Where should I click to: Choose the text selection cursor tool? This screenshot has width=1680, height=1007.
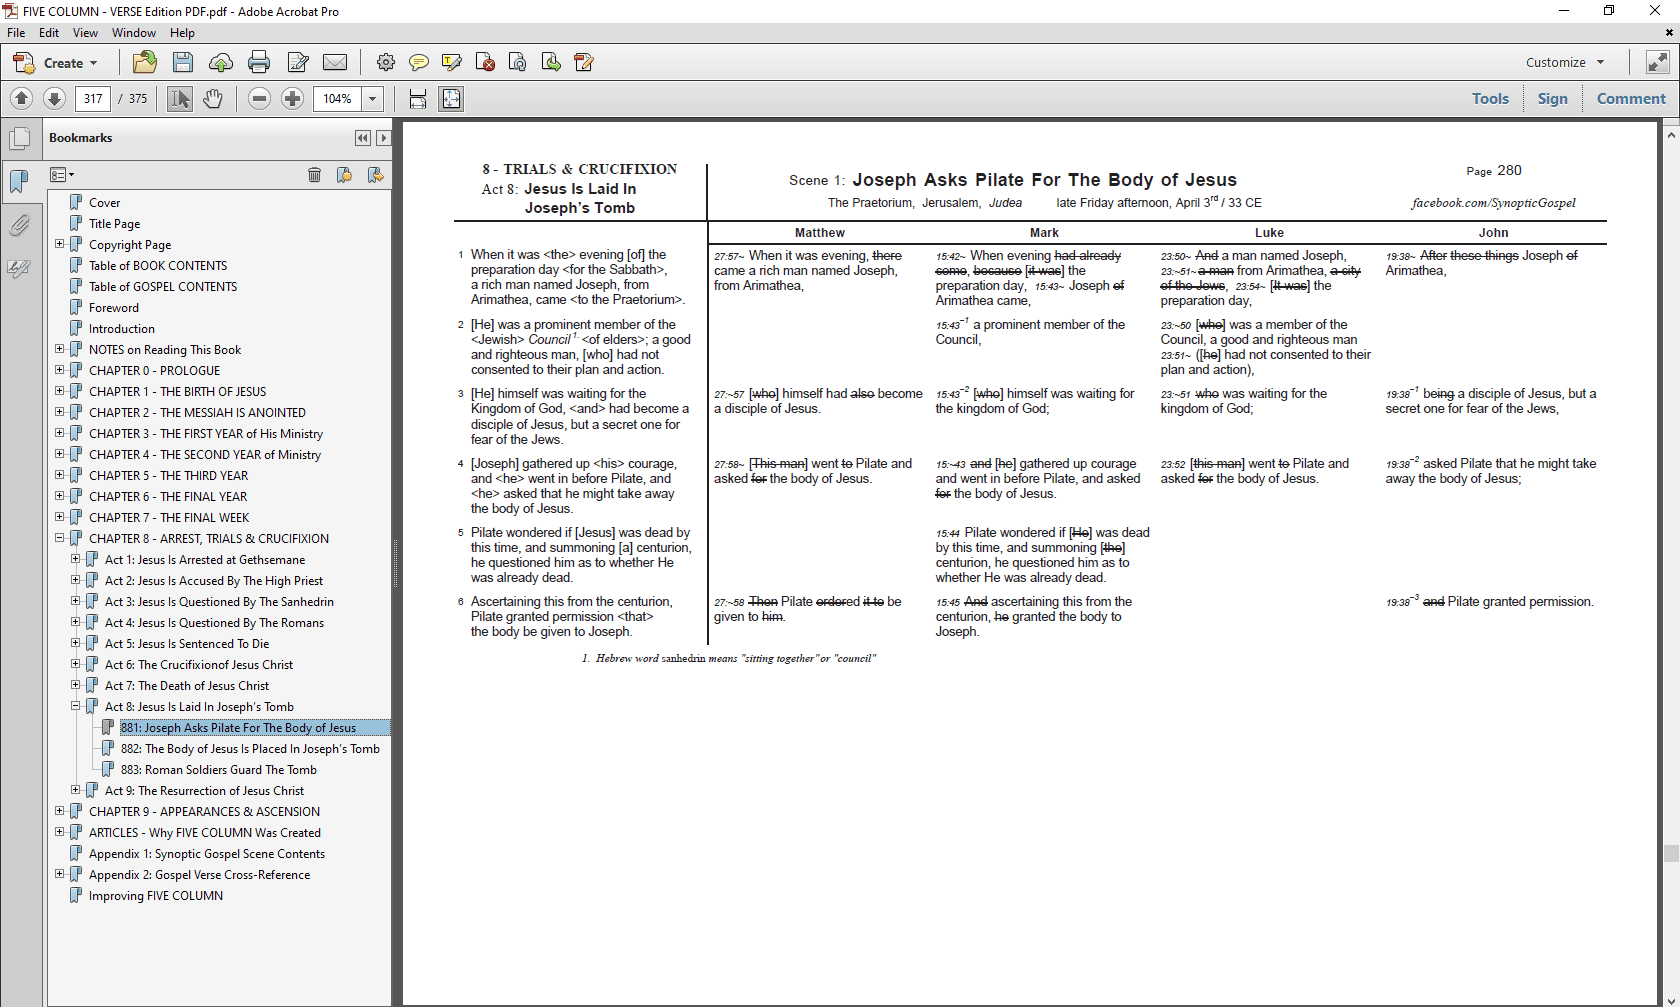(x=180, y=98)
